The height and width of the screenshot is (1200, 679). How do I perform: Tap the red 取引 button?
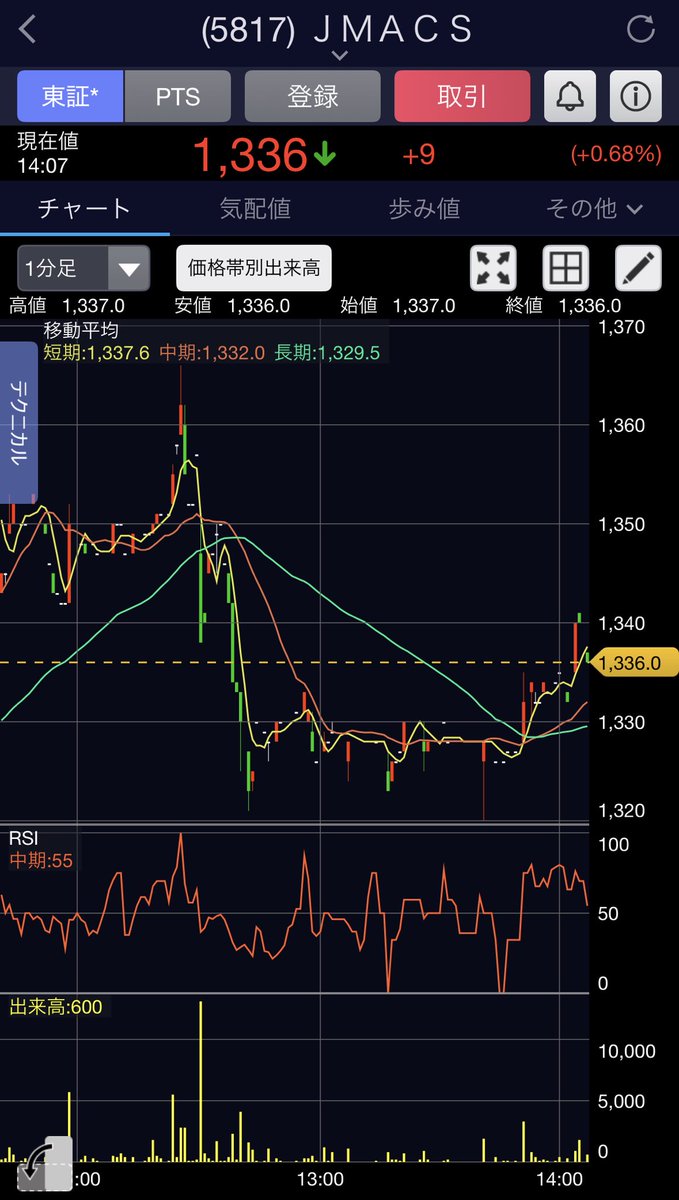click(x=462, y=96)
